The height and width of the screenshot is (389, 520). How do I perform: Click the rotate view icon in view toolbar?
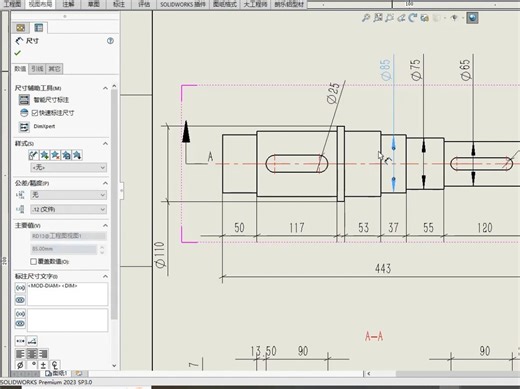pyautogui.click(x=413, y=18)
